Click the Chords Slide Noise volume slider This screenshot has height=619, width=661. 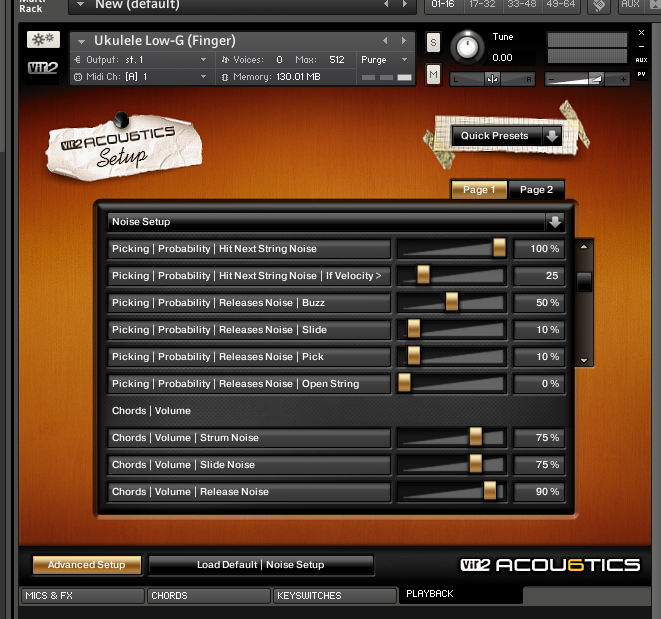[451, 465]
